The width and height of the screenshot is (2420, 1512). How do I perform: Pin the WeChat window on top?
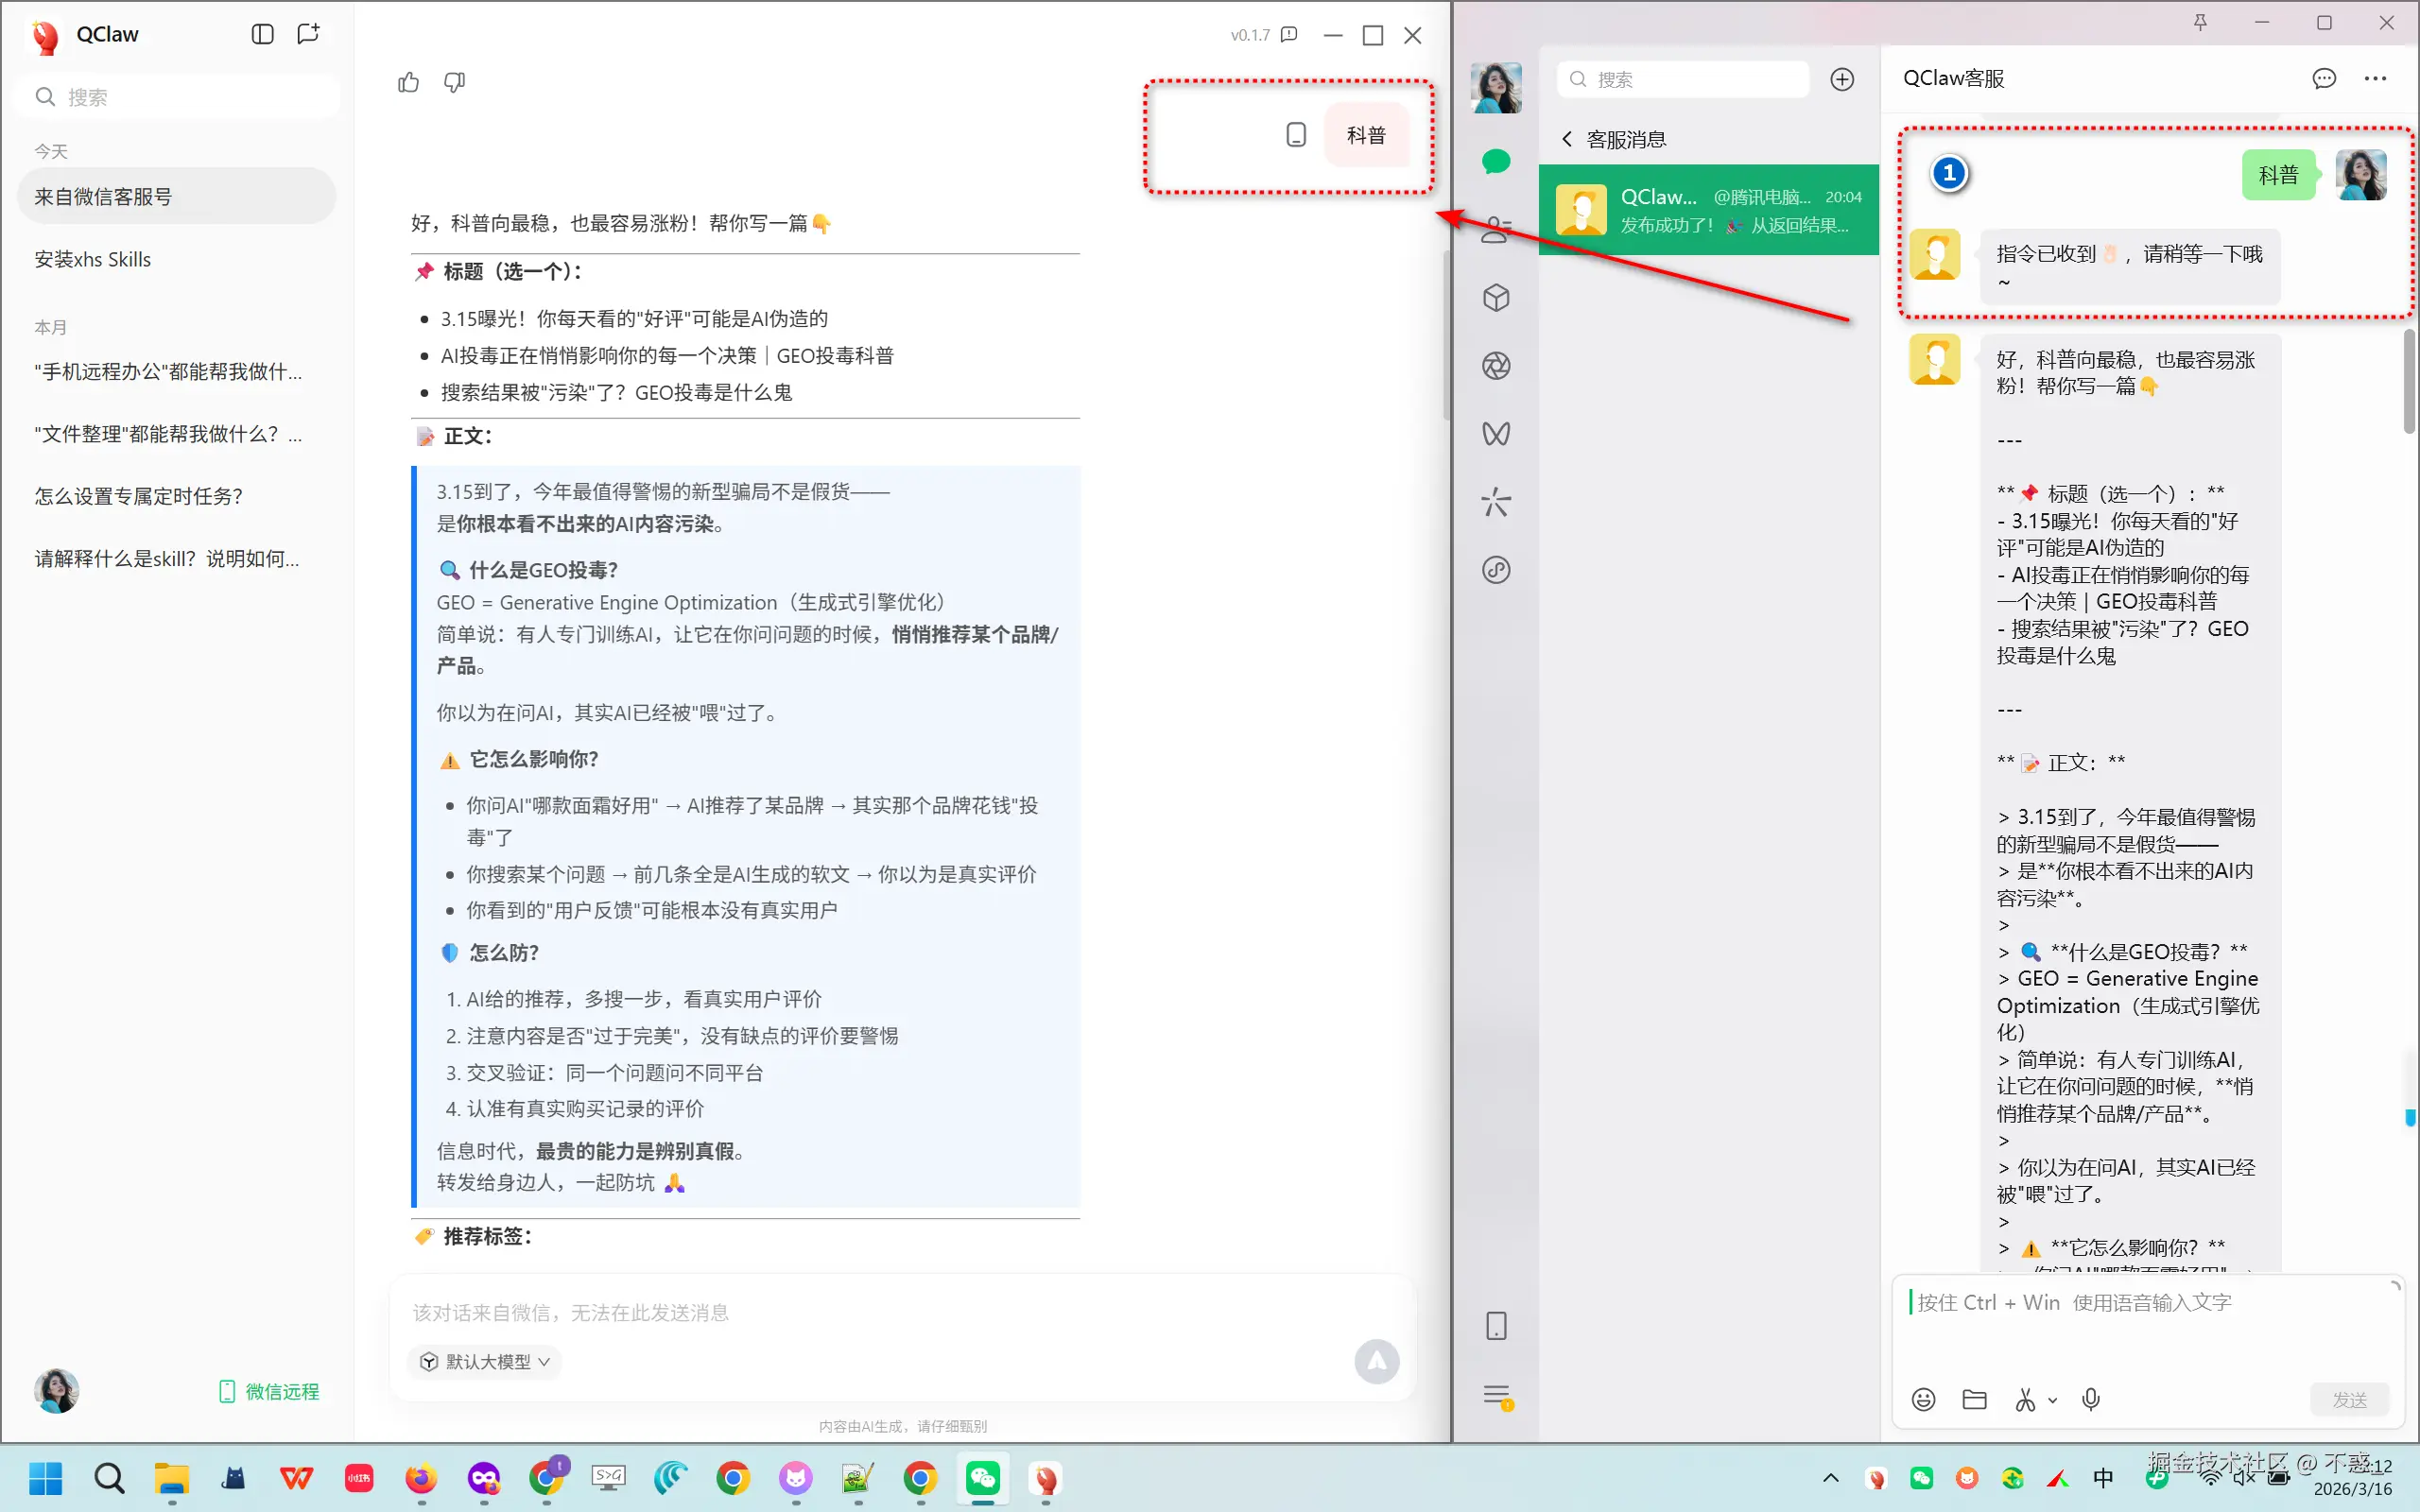(x=2200, y=23)
